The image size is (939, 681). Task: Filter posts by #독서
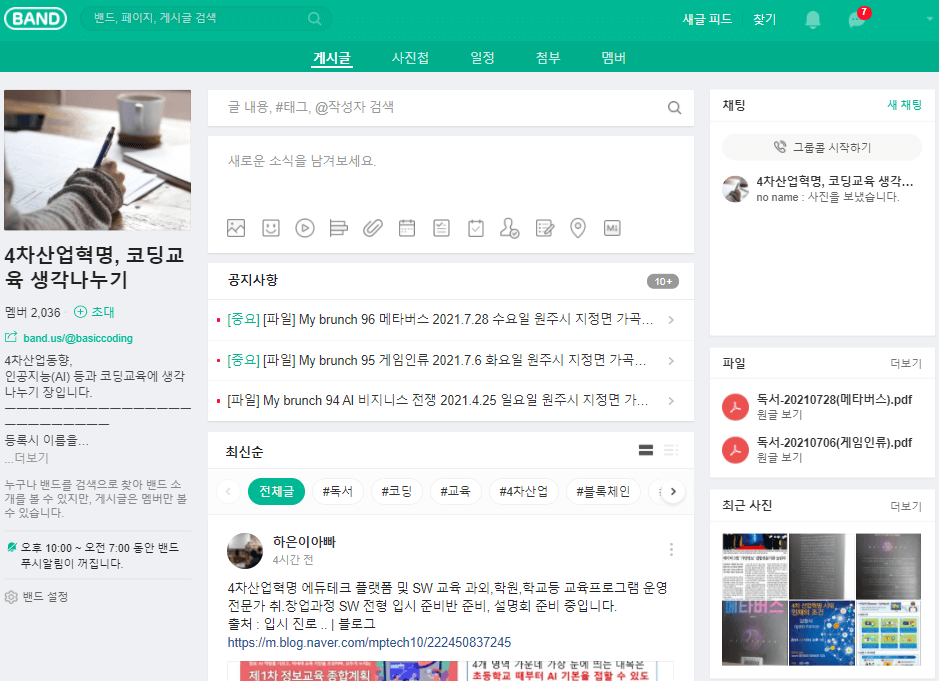(x=338, y=492)
